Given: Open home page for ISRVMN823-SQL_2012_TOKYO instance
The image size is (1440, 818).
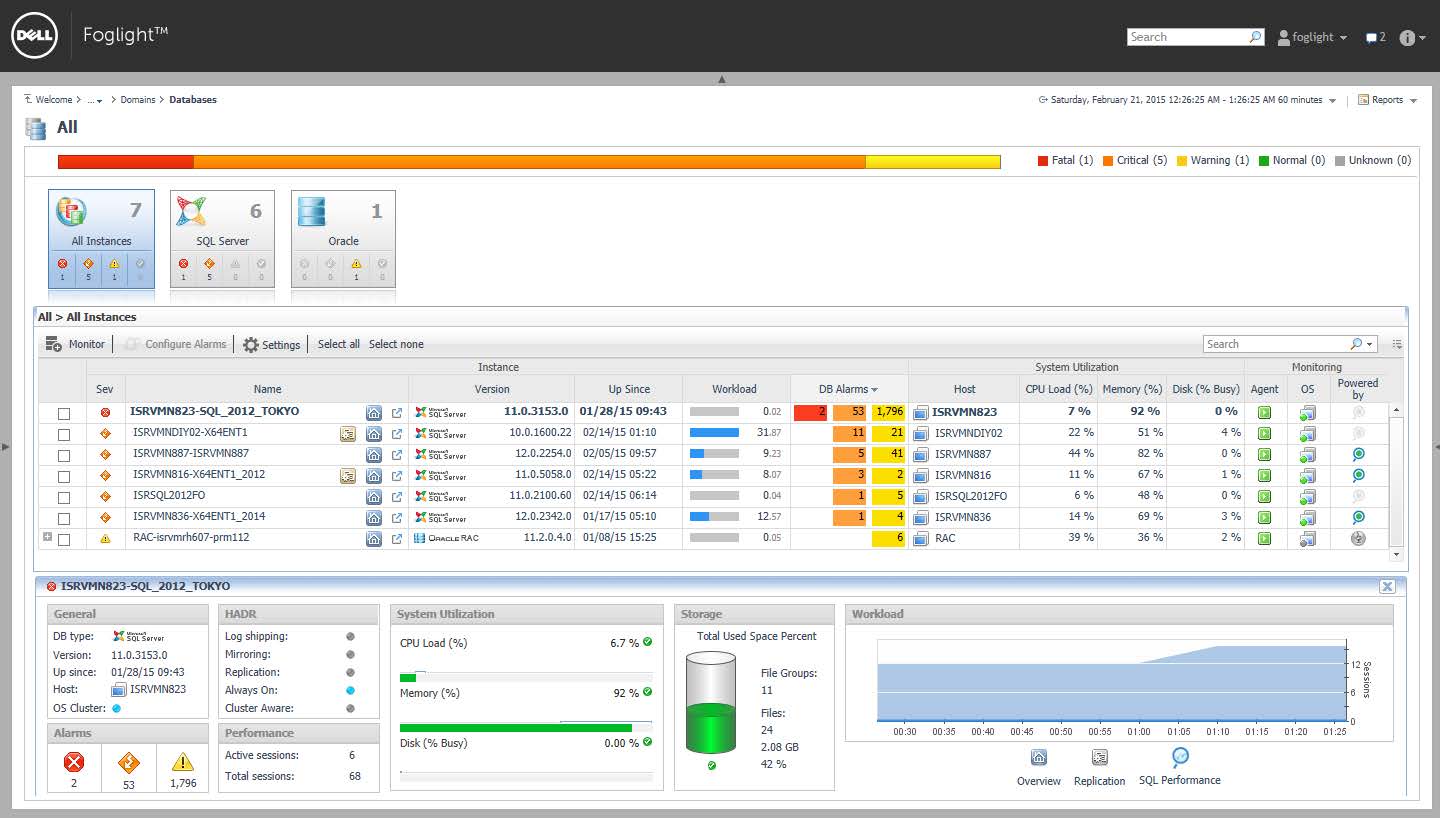Looking at the screenshot, I should [x=374, y=412].
